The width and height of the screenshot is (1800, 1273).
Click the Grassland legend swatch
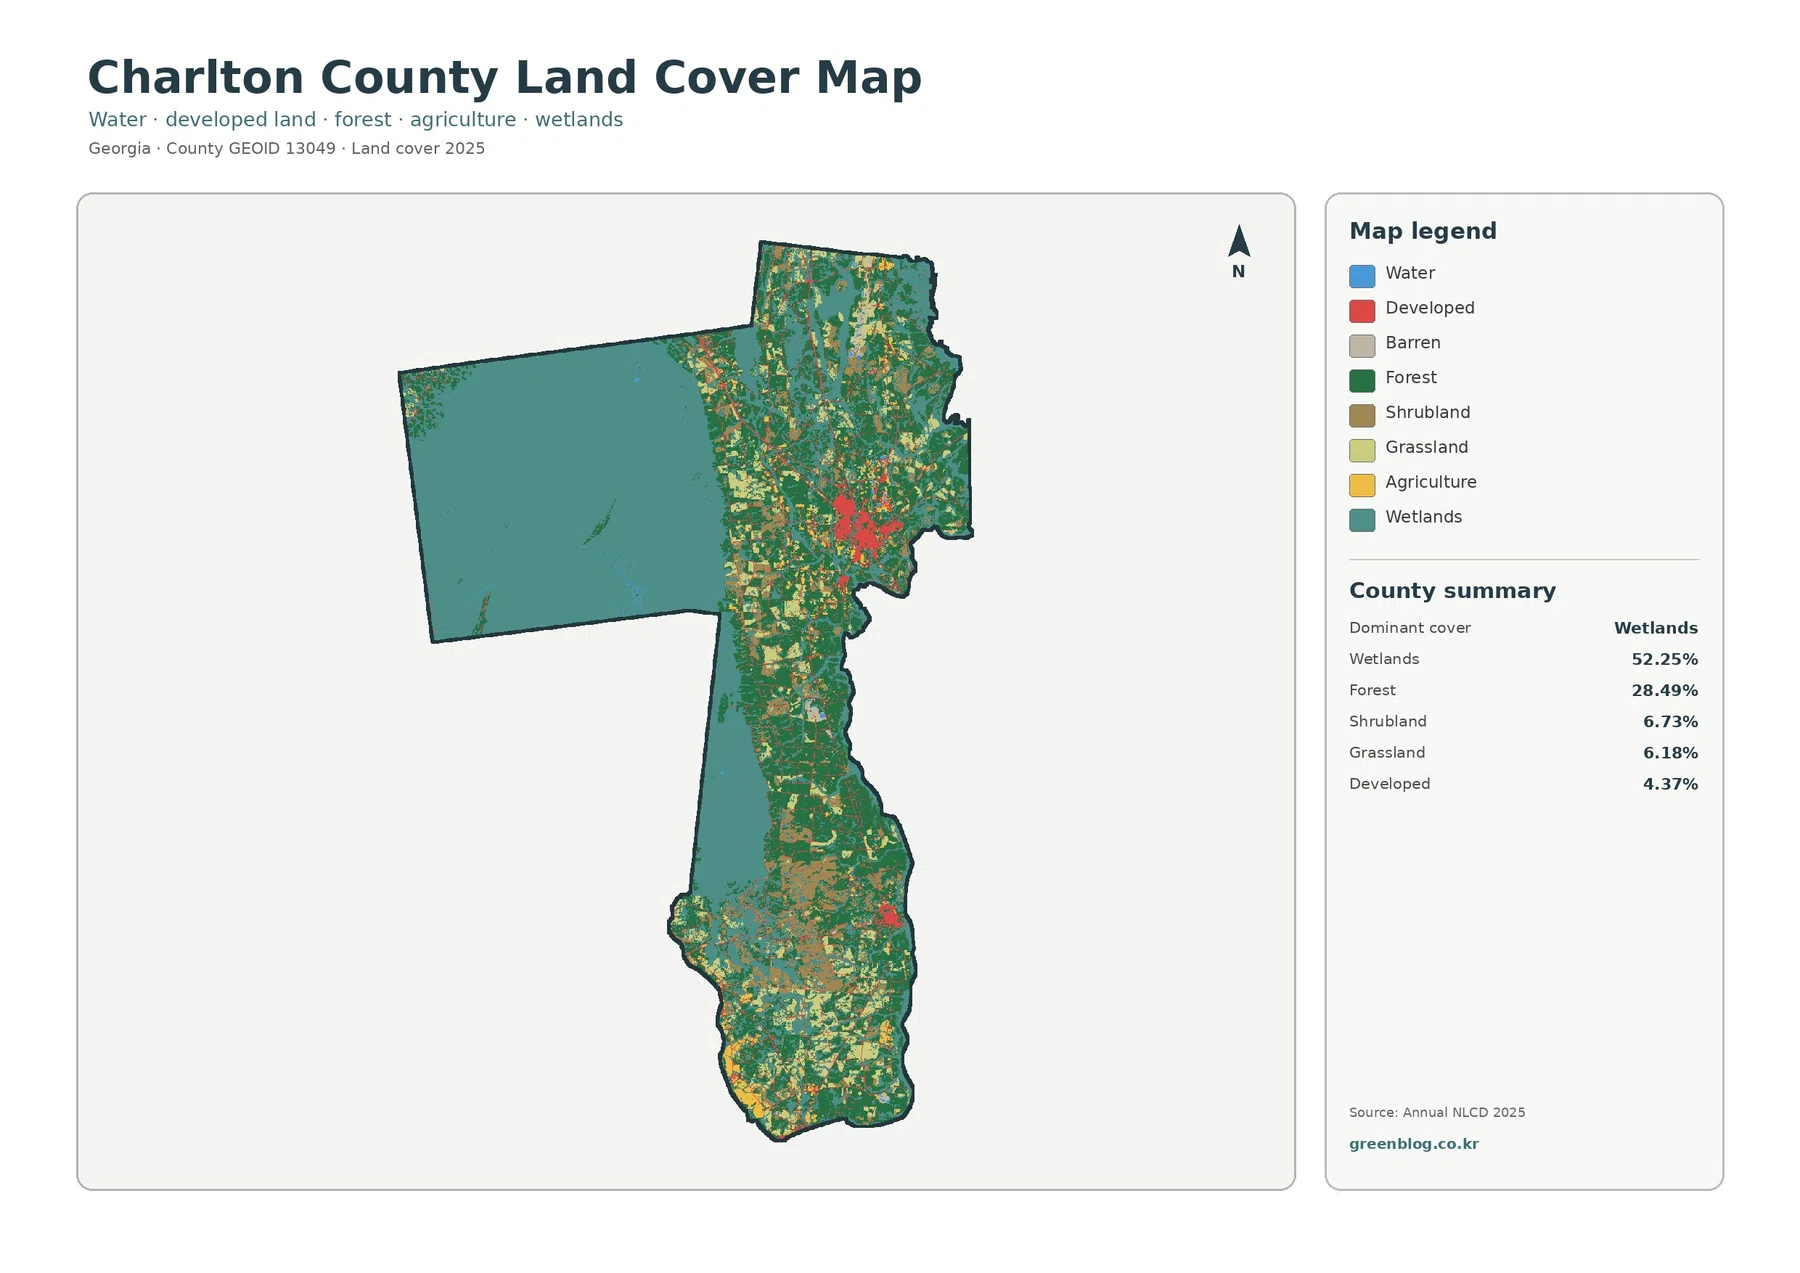pyautogui.click(x=1362, y=450)
